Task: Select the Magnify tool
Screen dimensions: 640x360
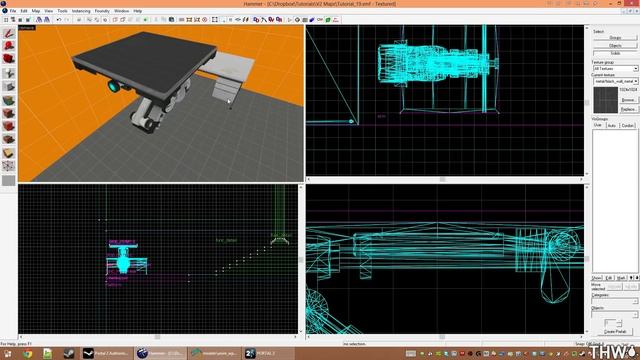Action: 9,46
